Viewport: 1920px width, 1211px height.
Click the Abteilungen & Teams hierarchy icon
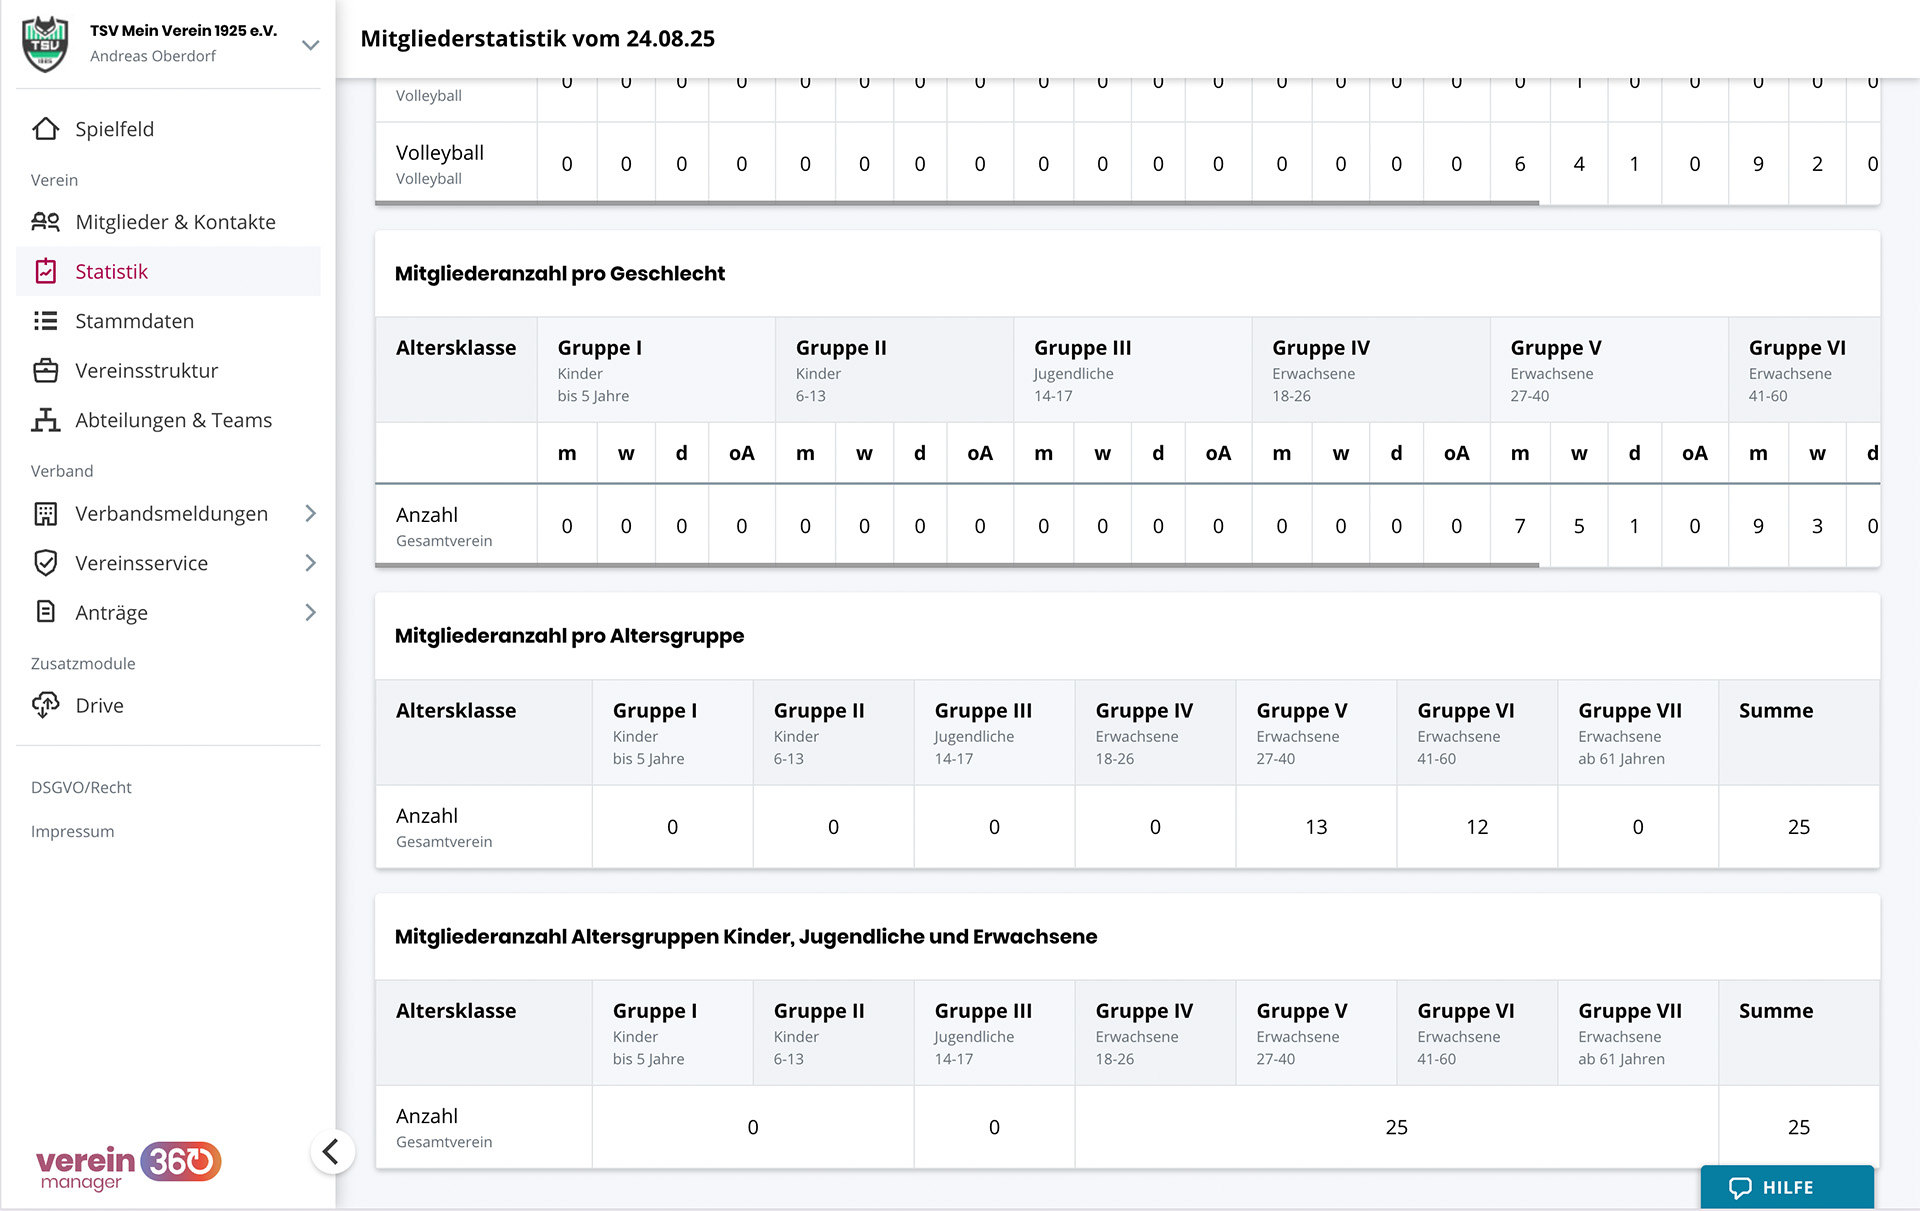[46, 420]
